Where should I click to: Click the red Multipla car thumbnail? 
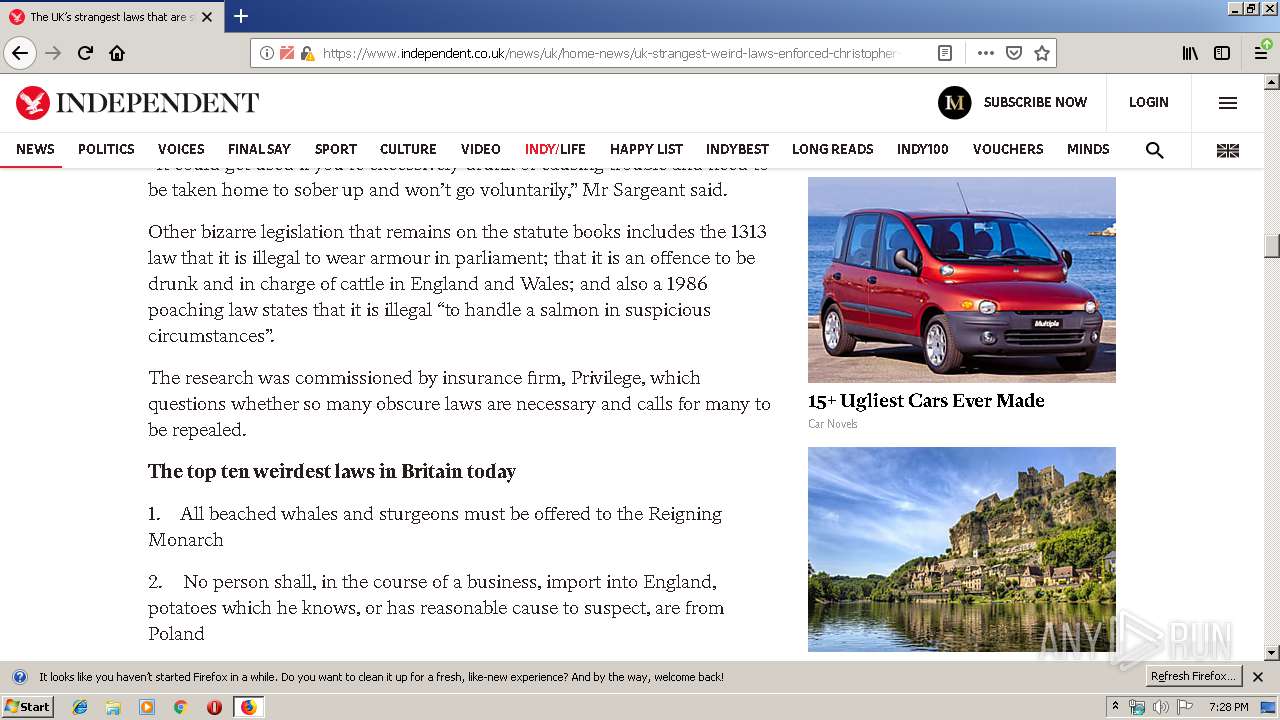click(962, 280)
